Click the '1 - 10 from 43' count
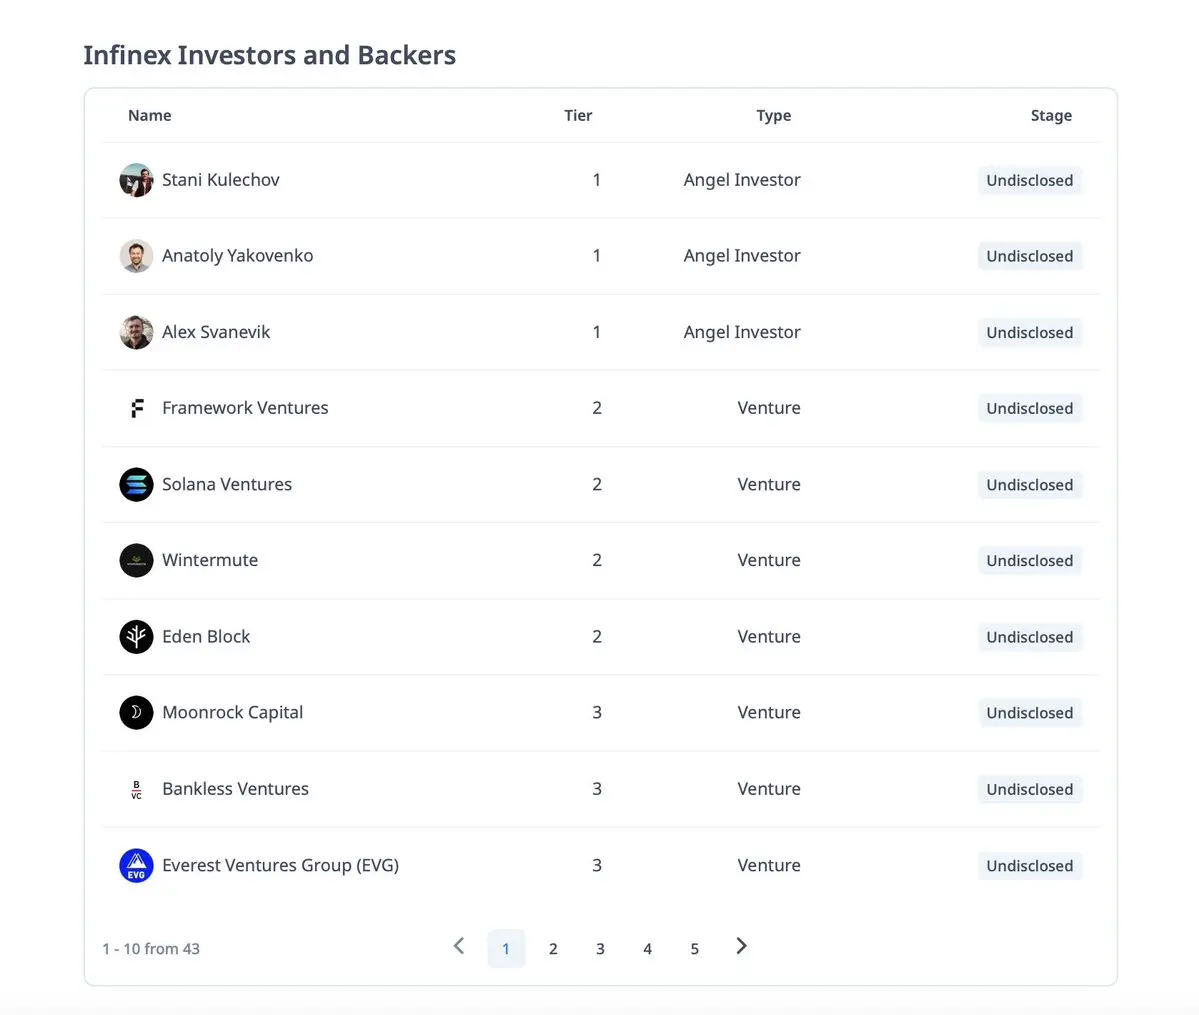1199x1015 pixels. point(151,948)
